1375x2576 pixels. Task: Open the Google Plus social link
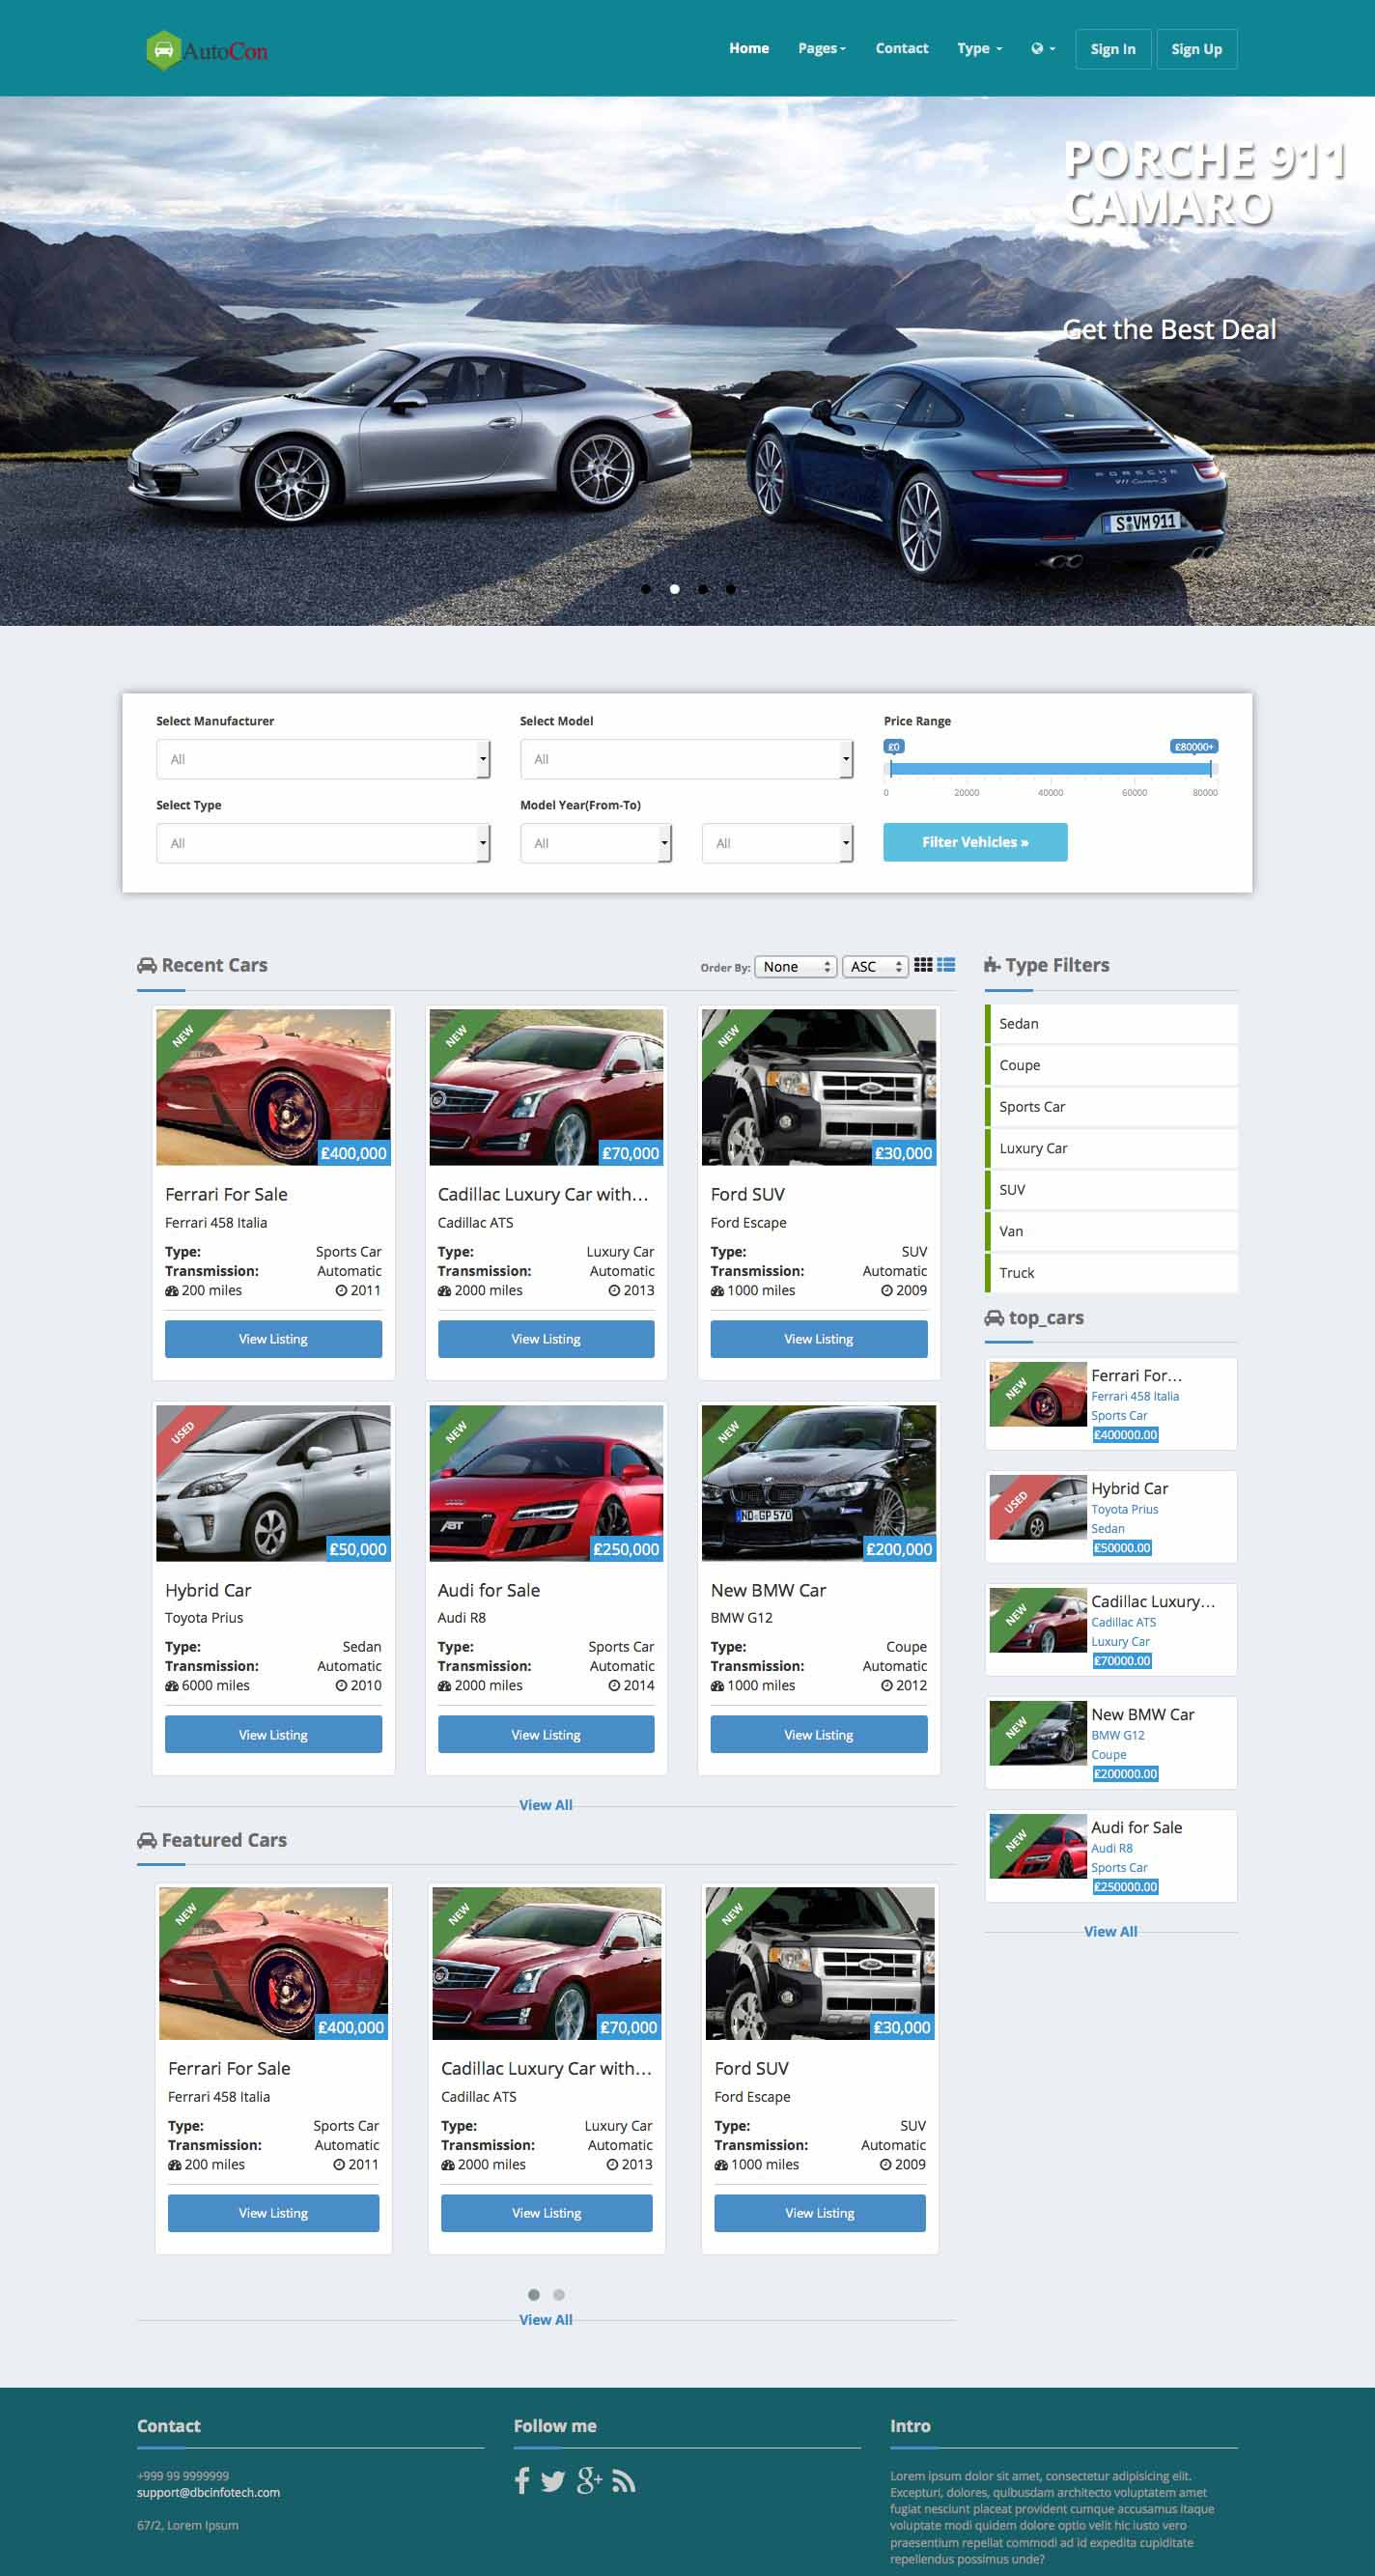coord(590,2480)
